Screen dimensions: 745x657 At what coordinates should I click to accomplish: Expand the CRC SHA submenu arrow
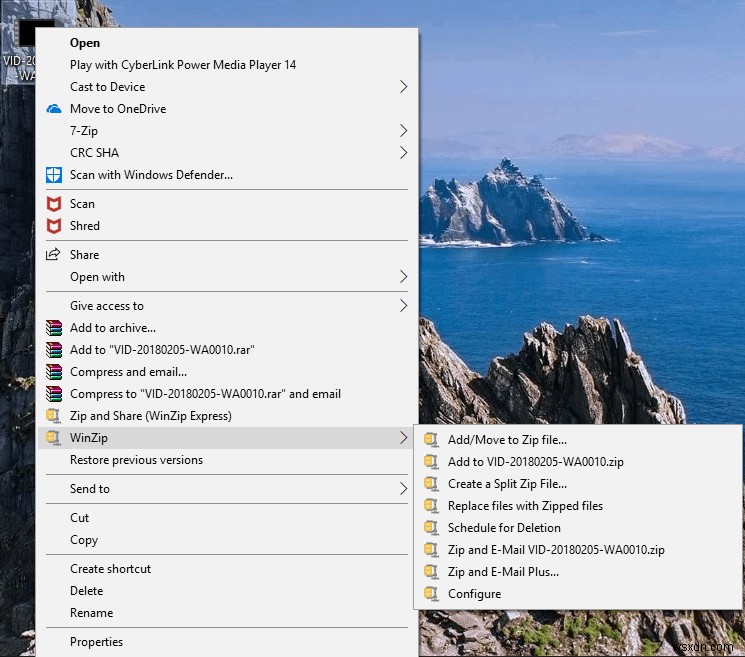click(403, 152)
